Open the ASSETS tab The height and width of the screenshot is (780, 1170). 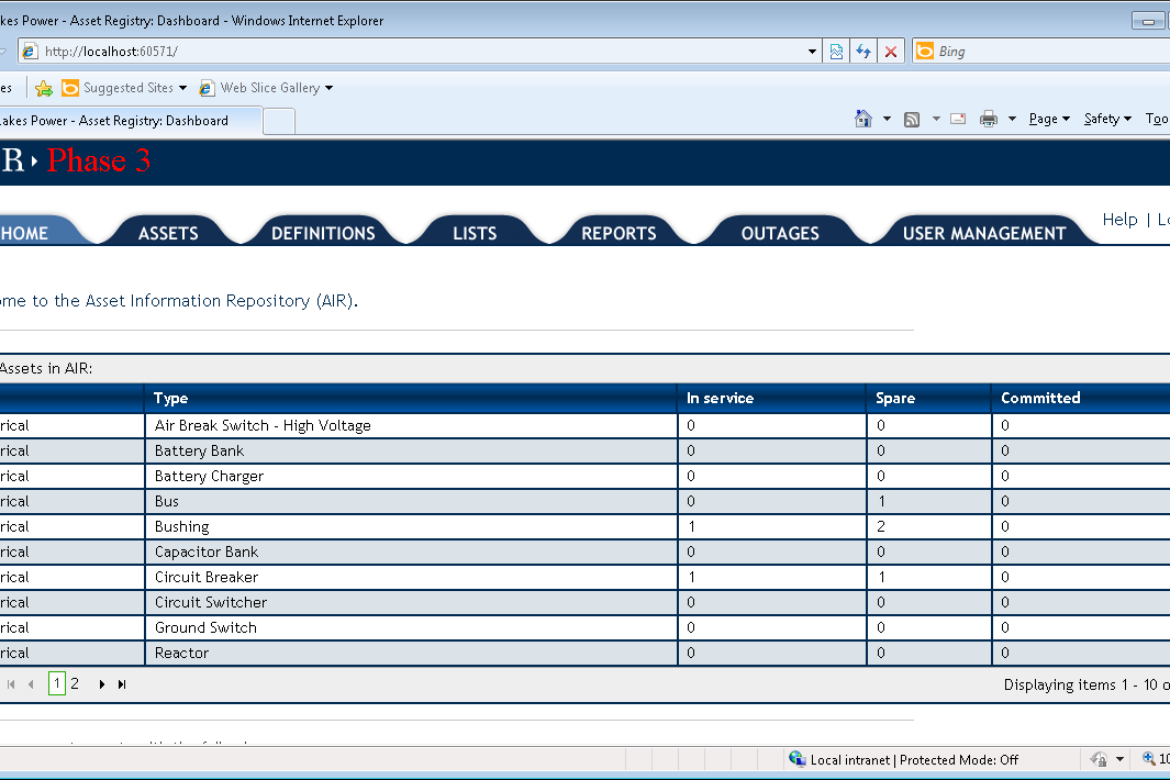(169, 233)
